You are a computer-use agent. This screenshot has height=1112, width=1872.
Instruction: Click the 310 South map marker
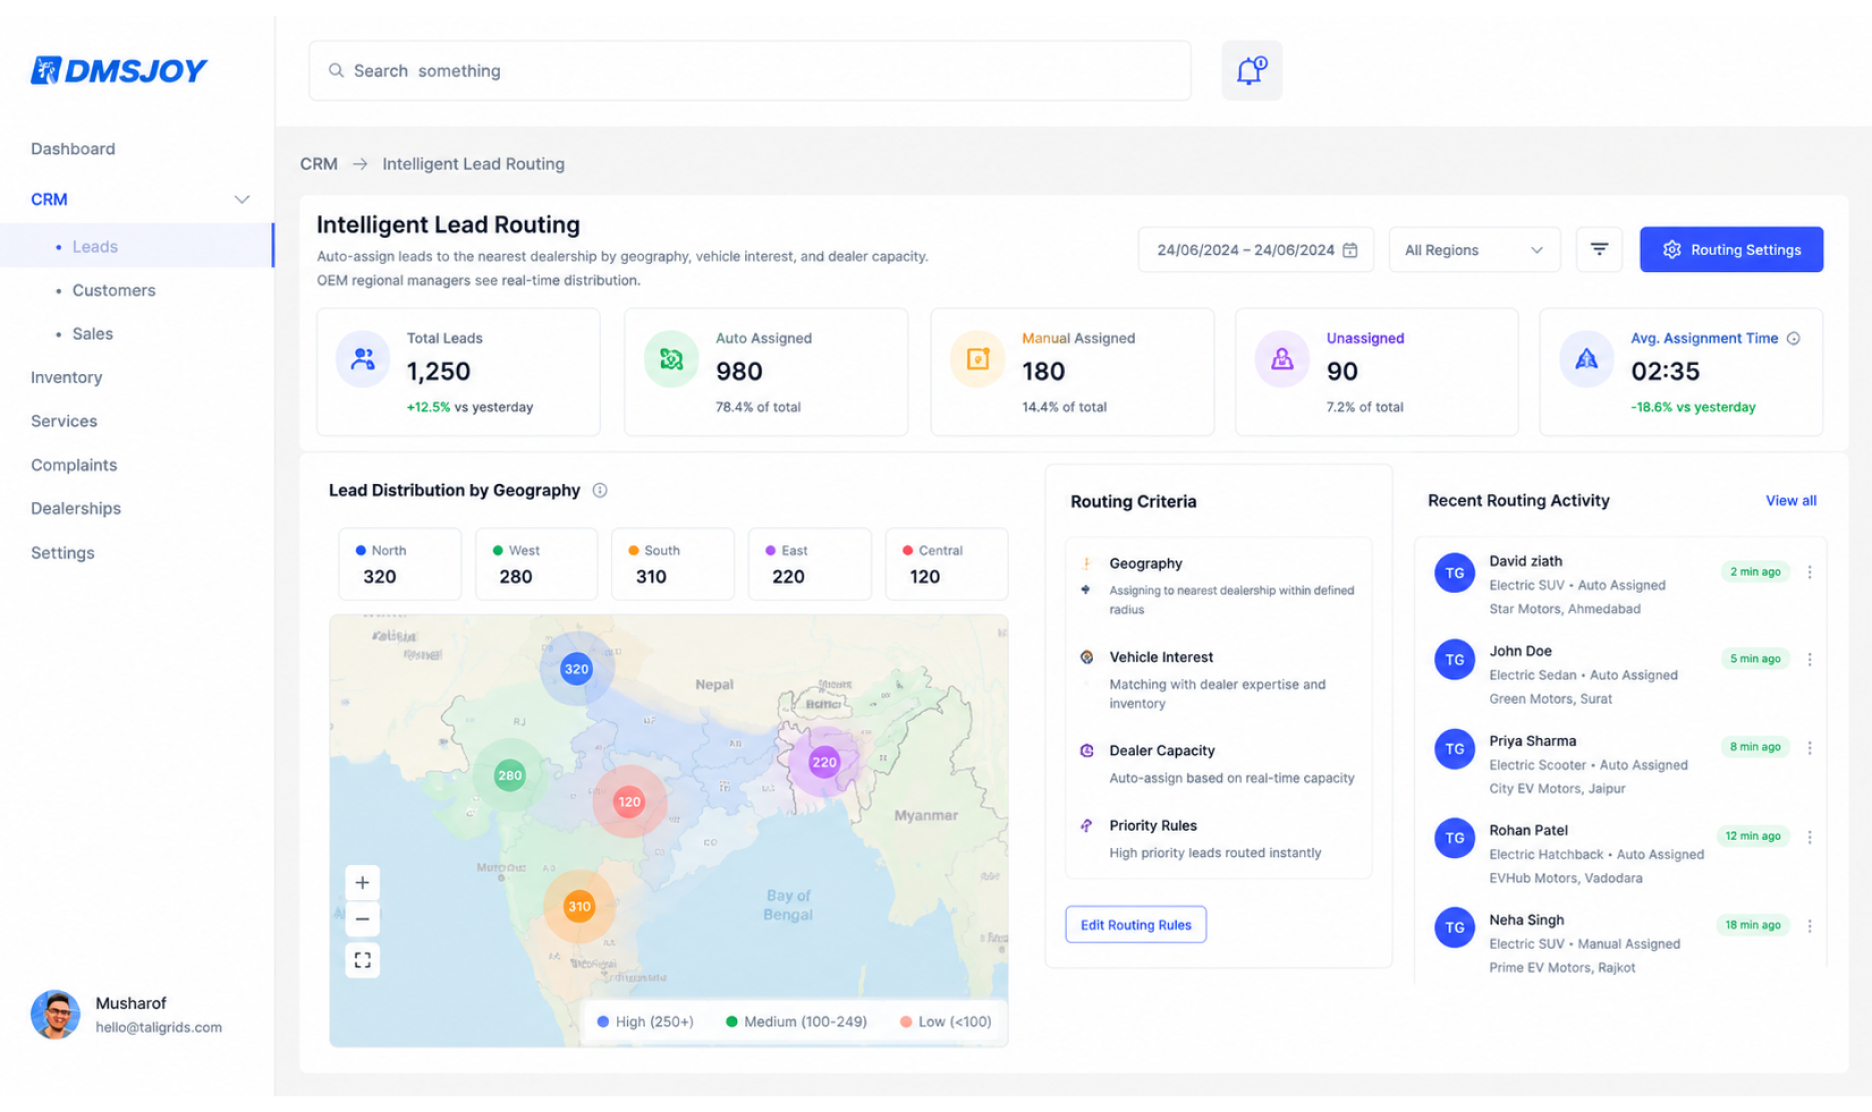579,907
